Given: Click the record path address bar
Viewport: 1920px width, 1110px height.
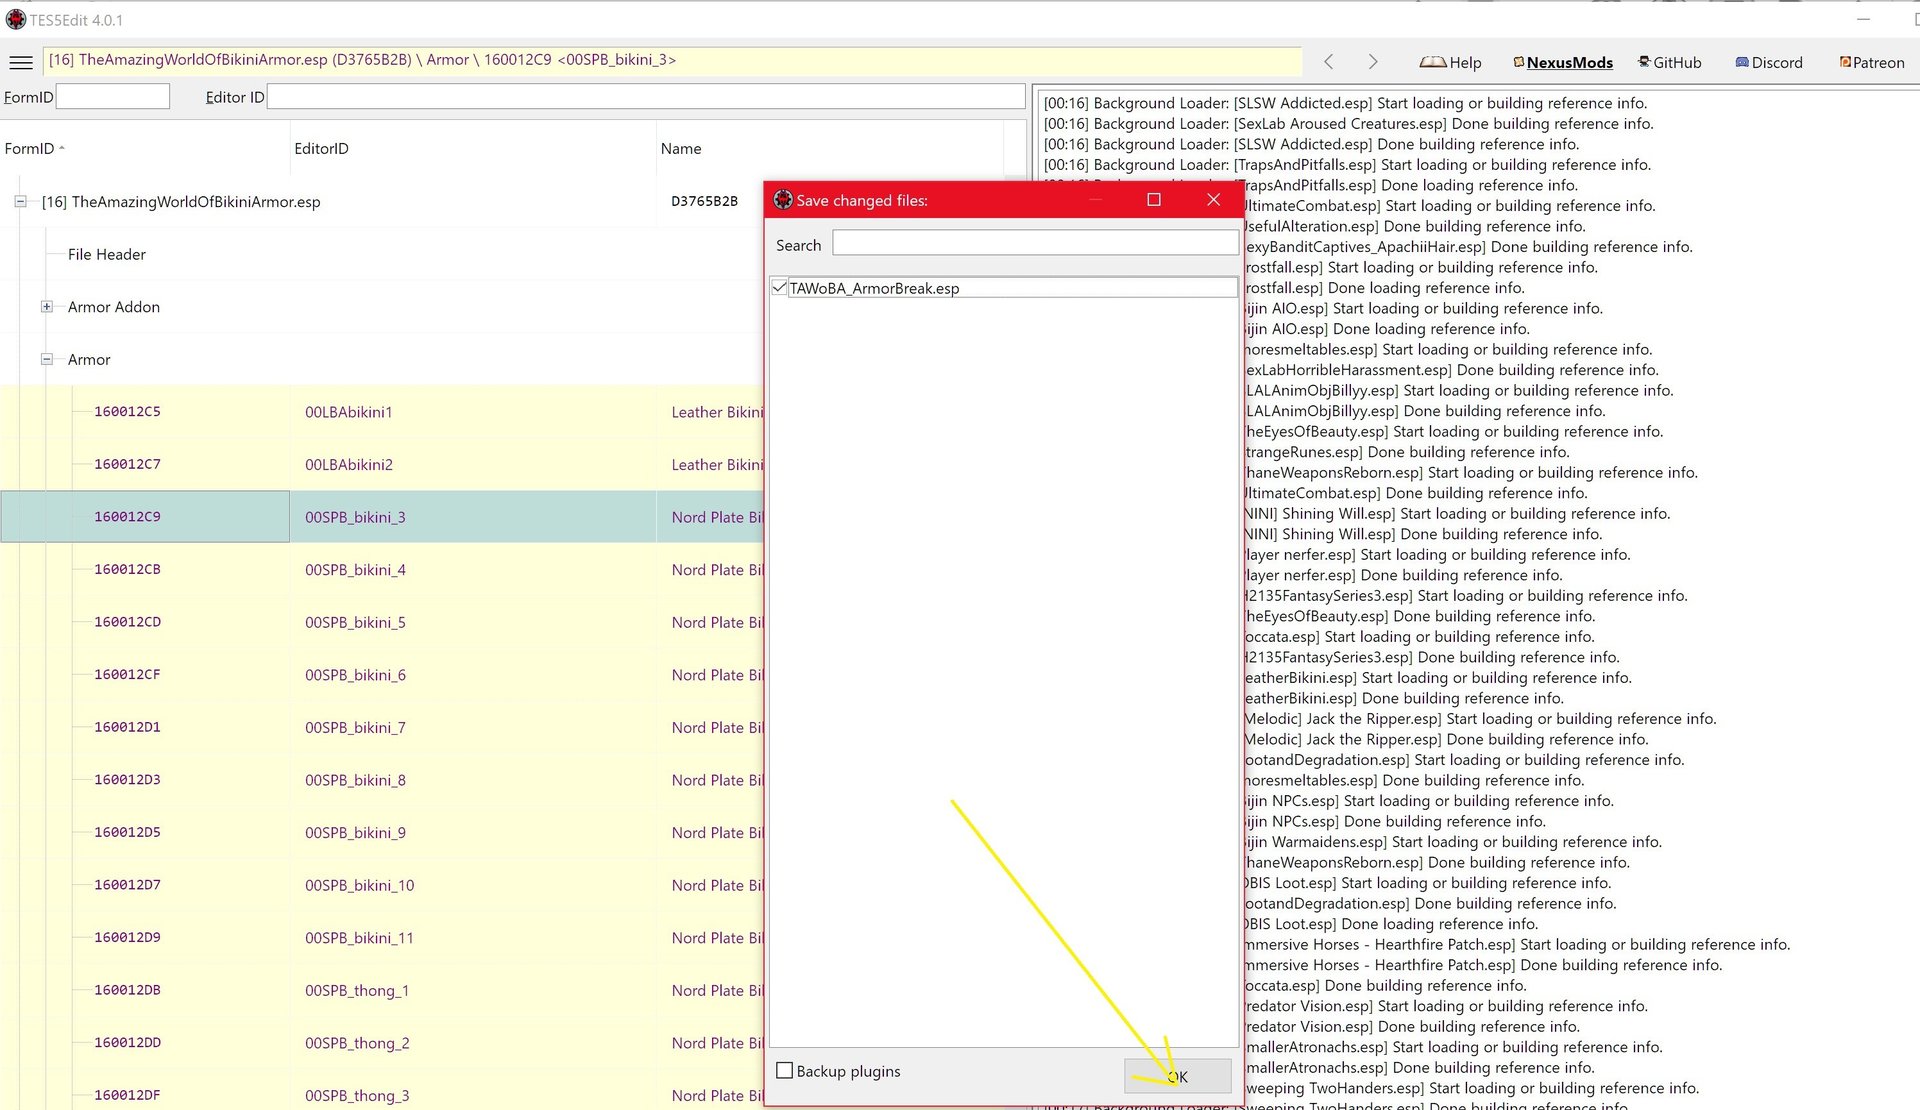Looking at the screenshot, I should click(672, 60).
